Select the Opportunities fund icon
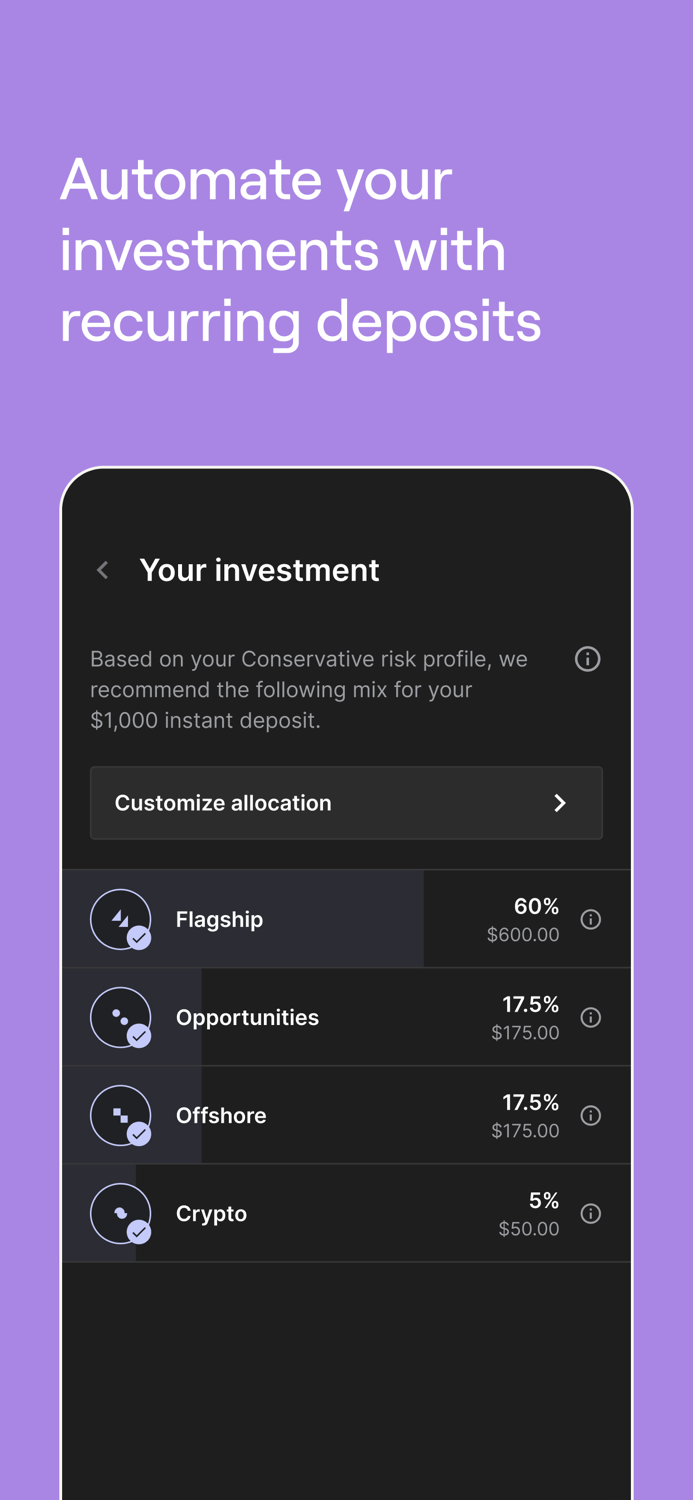693x1500 pixels. 121,1017
